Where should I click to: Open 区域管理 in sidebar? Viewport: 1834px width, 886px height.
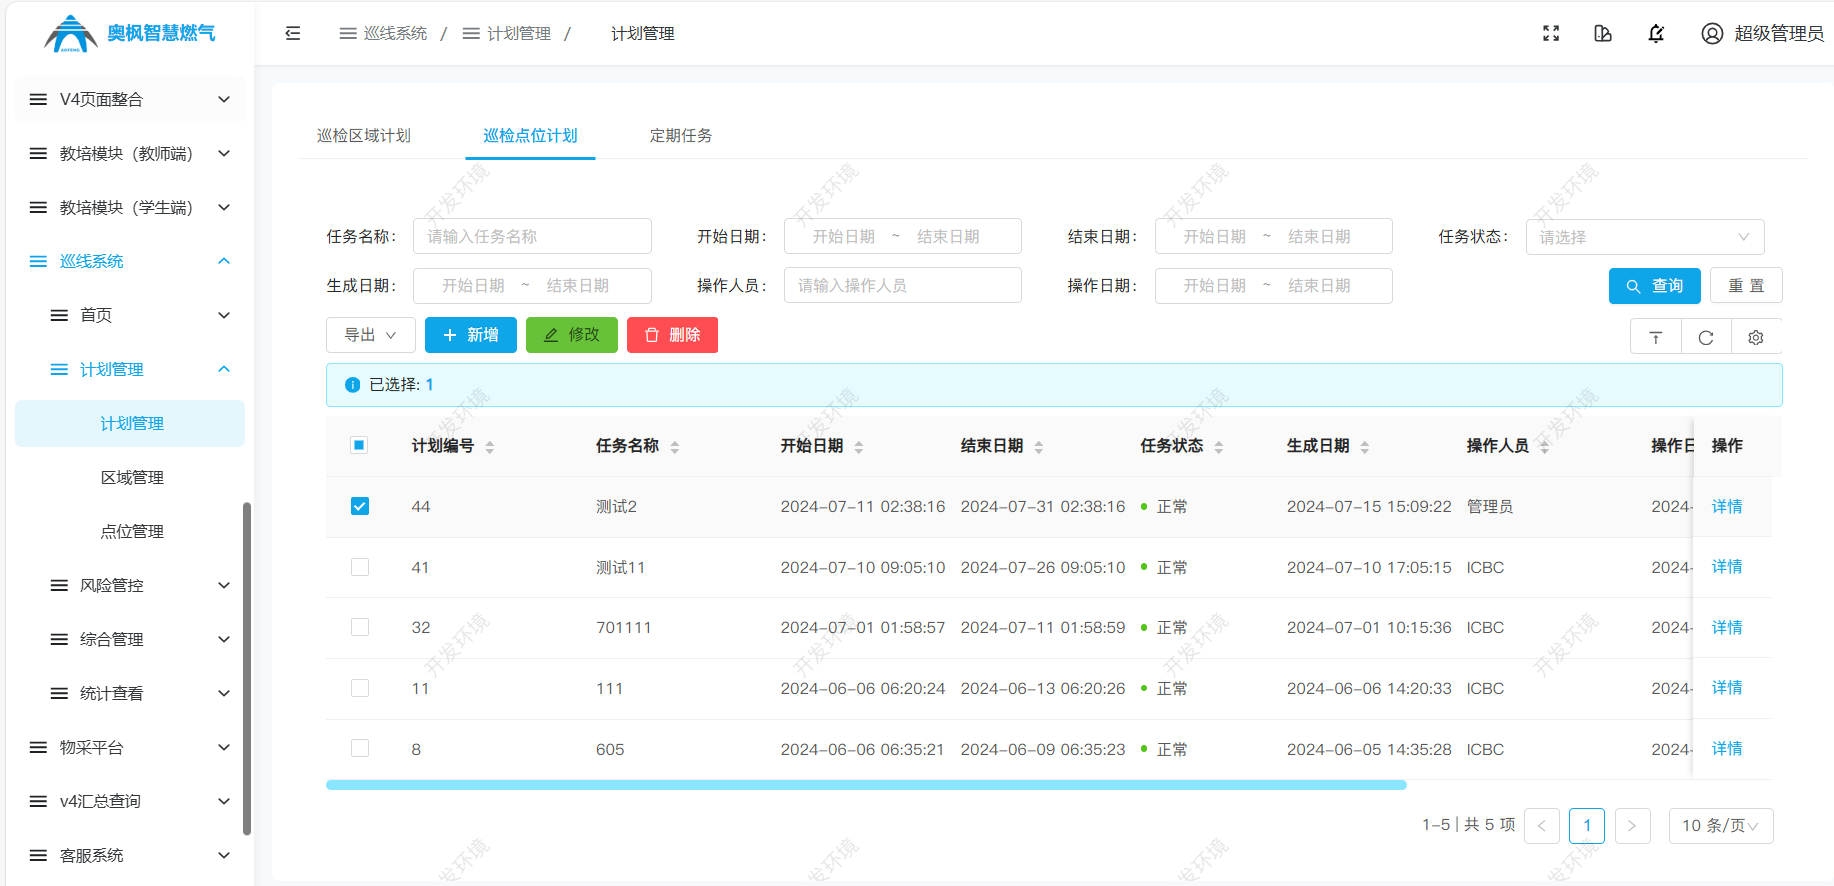130,477
